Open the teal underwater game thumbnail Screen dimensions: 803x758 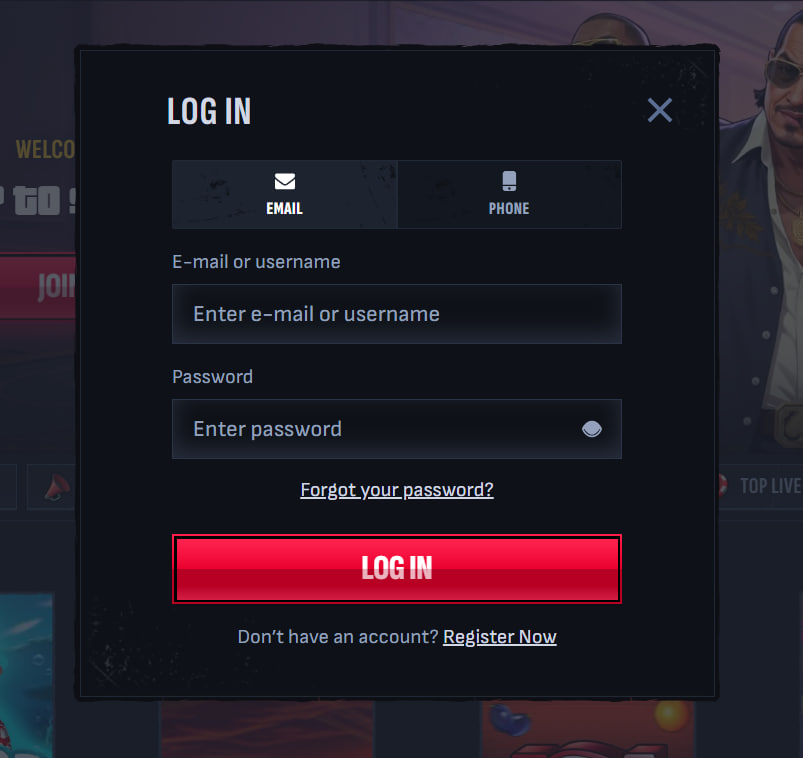click(x=26, y=675)
